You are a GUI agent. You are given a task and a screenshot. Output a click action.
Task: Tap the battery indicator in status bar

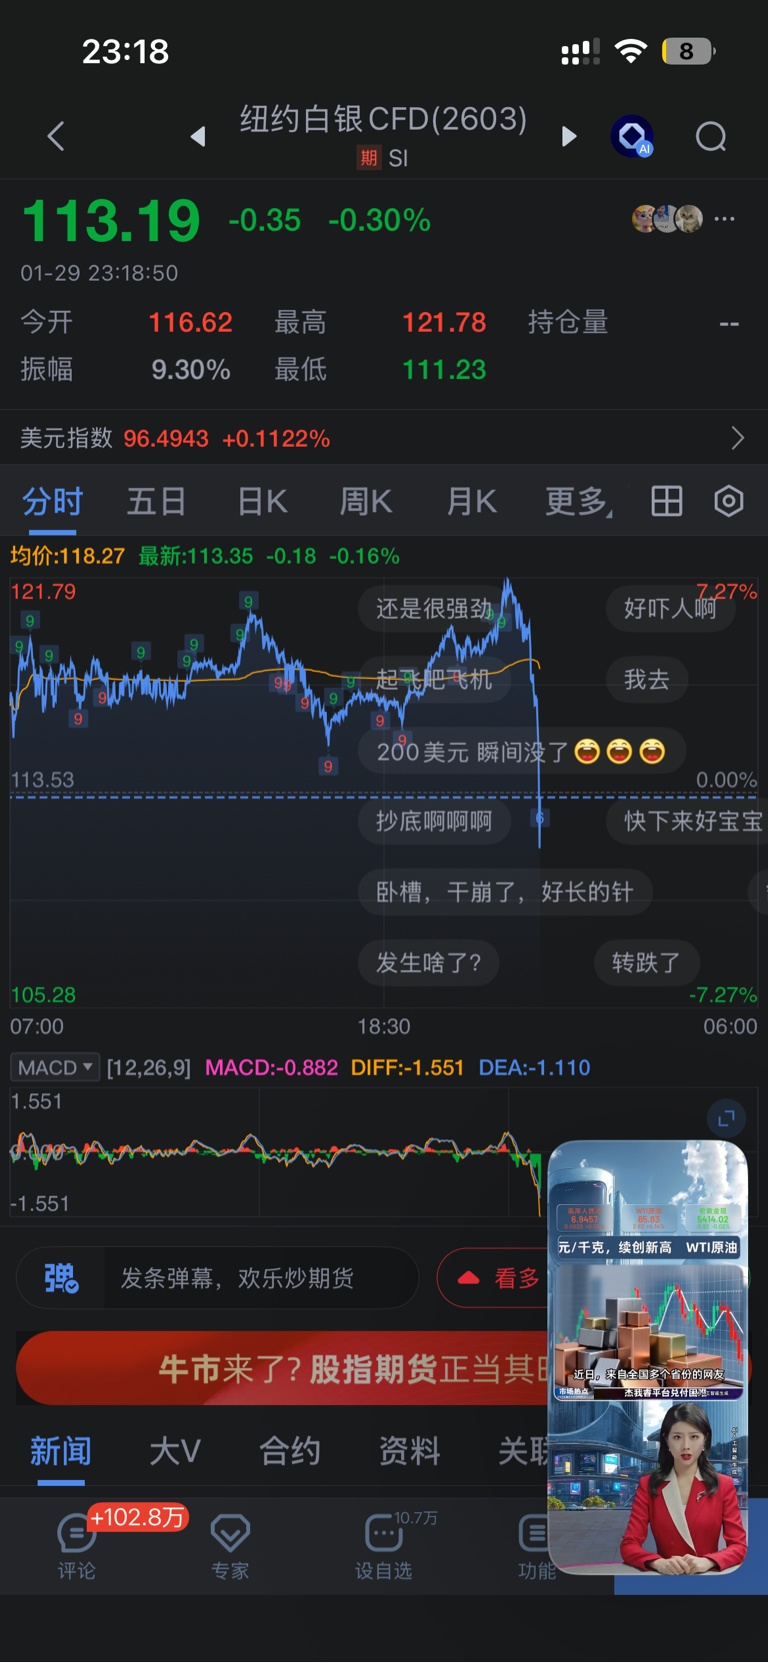[688, 51]
